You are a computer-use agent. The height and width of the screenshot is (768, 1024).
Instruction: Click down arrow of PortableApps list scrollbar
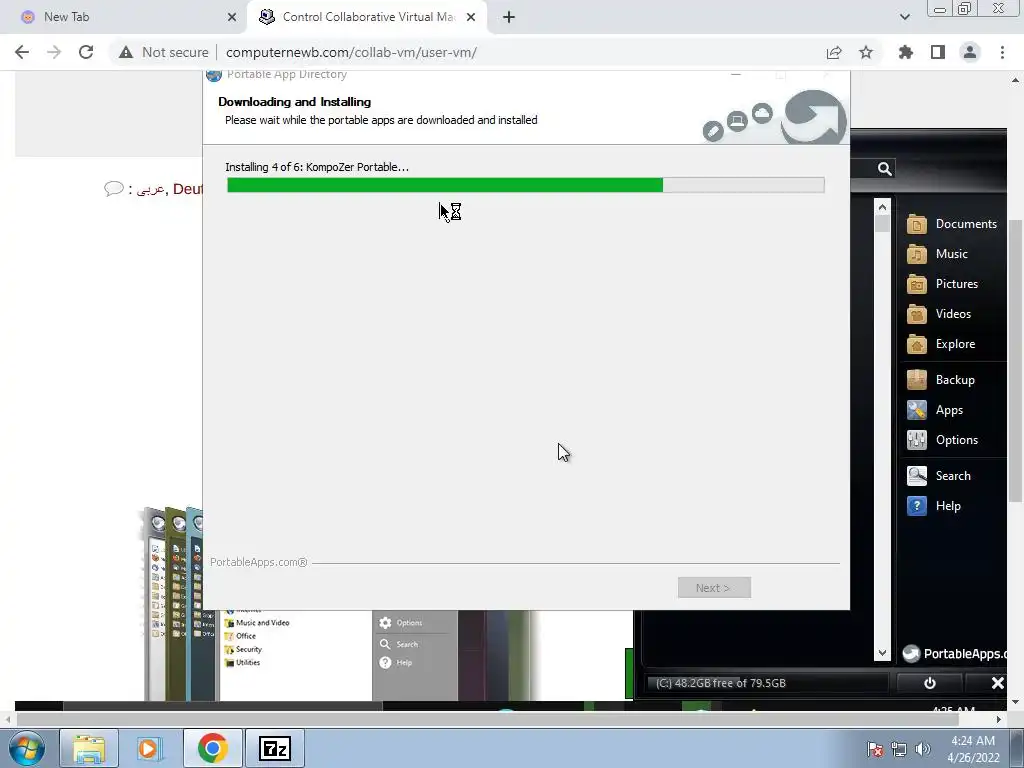coord(882,653)
